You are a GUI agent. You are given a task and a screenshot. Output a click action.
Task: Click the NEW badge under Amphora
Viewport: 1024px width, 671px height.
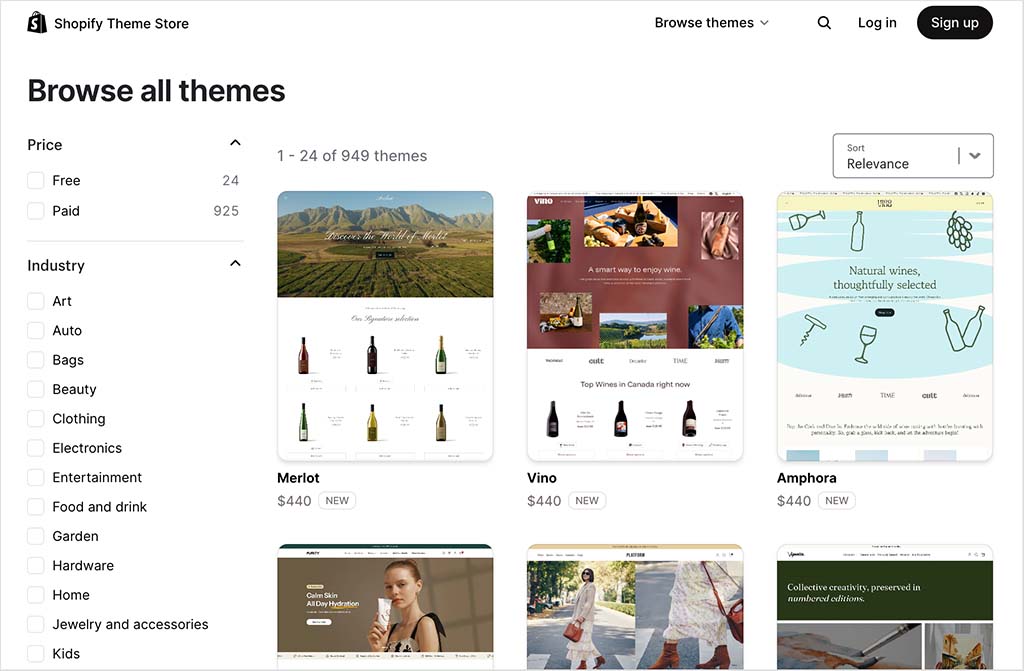click(x=836, y=501)
